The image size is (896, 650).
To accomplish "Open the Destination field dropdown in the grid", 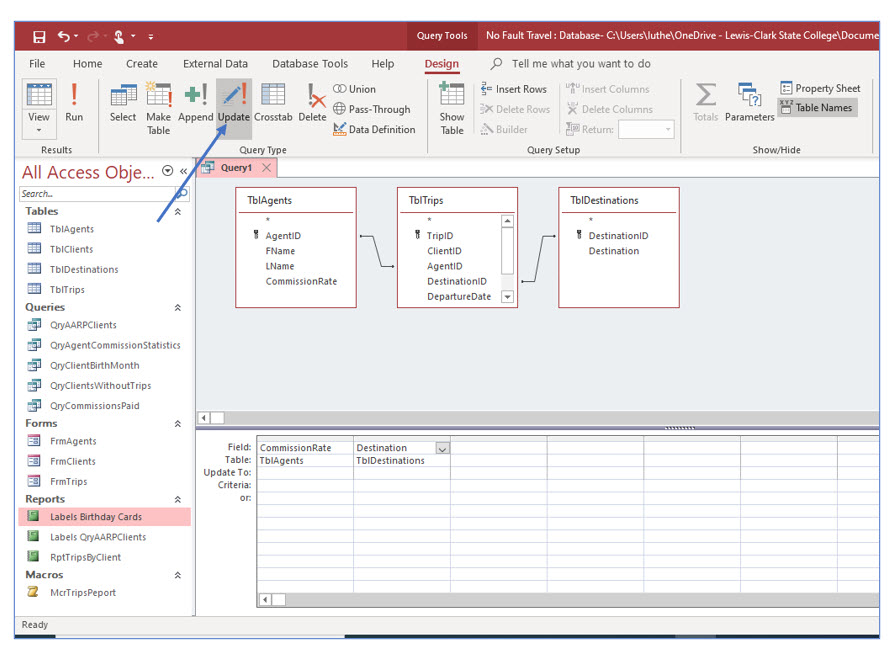I will pos(442,448).
